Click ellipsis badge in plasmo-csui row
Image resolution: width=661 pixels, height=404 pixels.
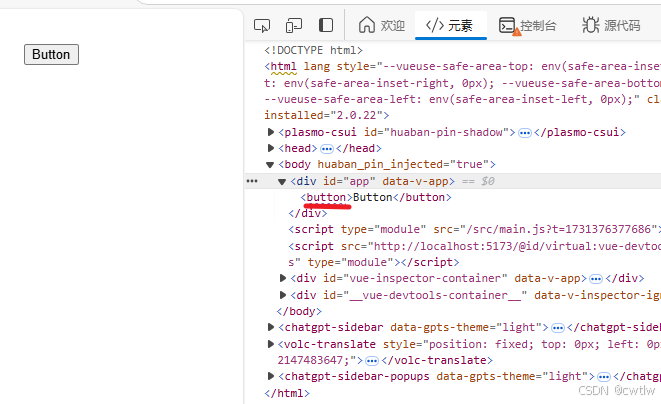coord(524,133)
